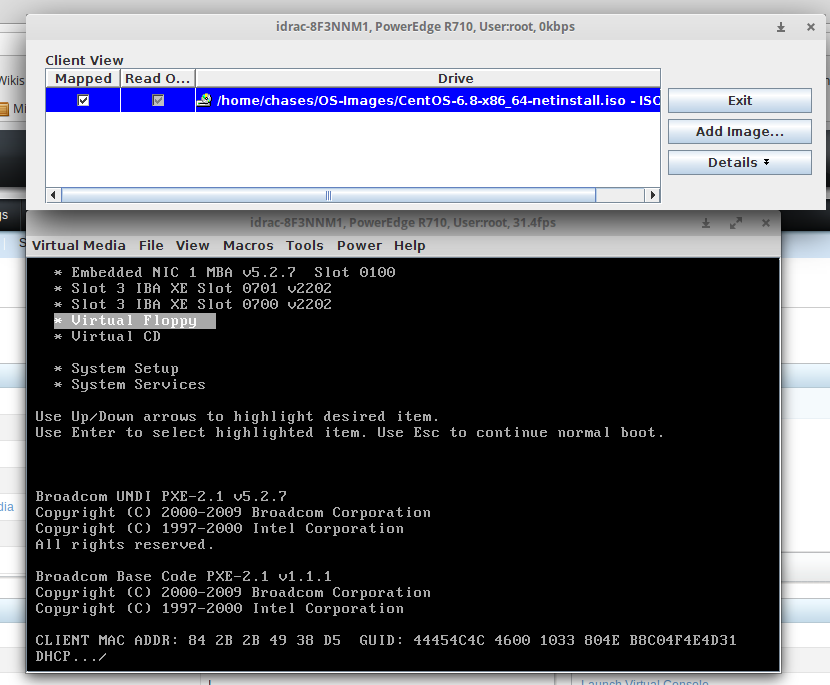This screenshot has width=830, height=685.
Task: Click the right arrow of the horizontal scrollbar
Action: click(x=652, y=195)
